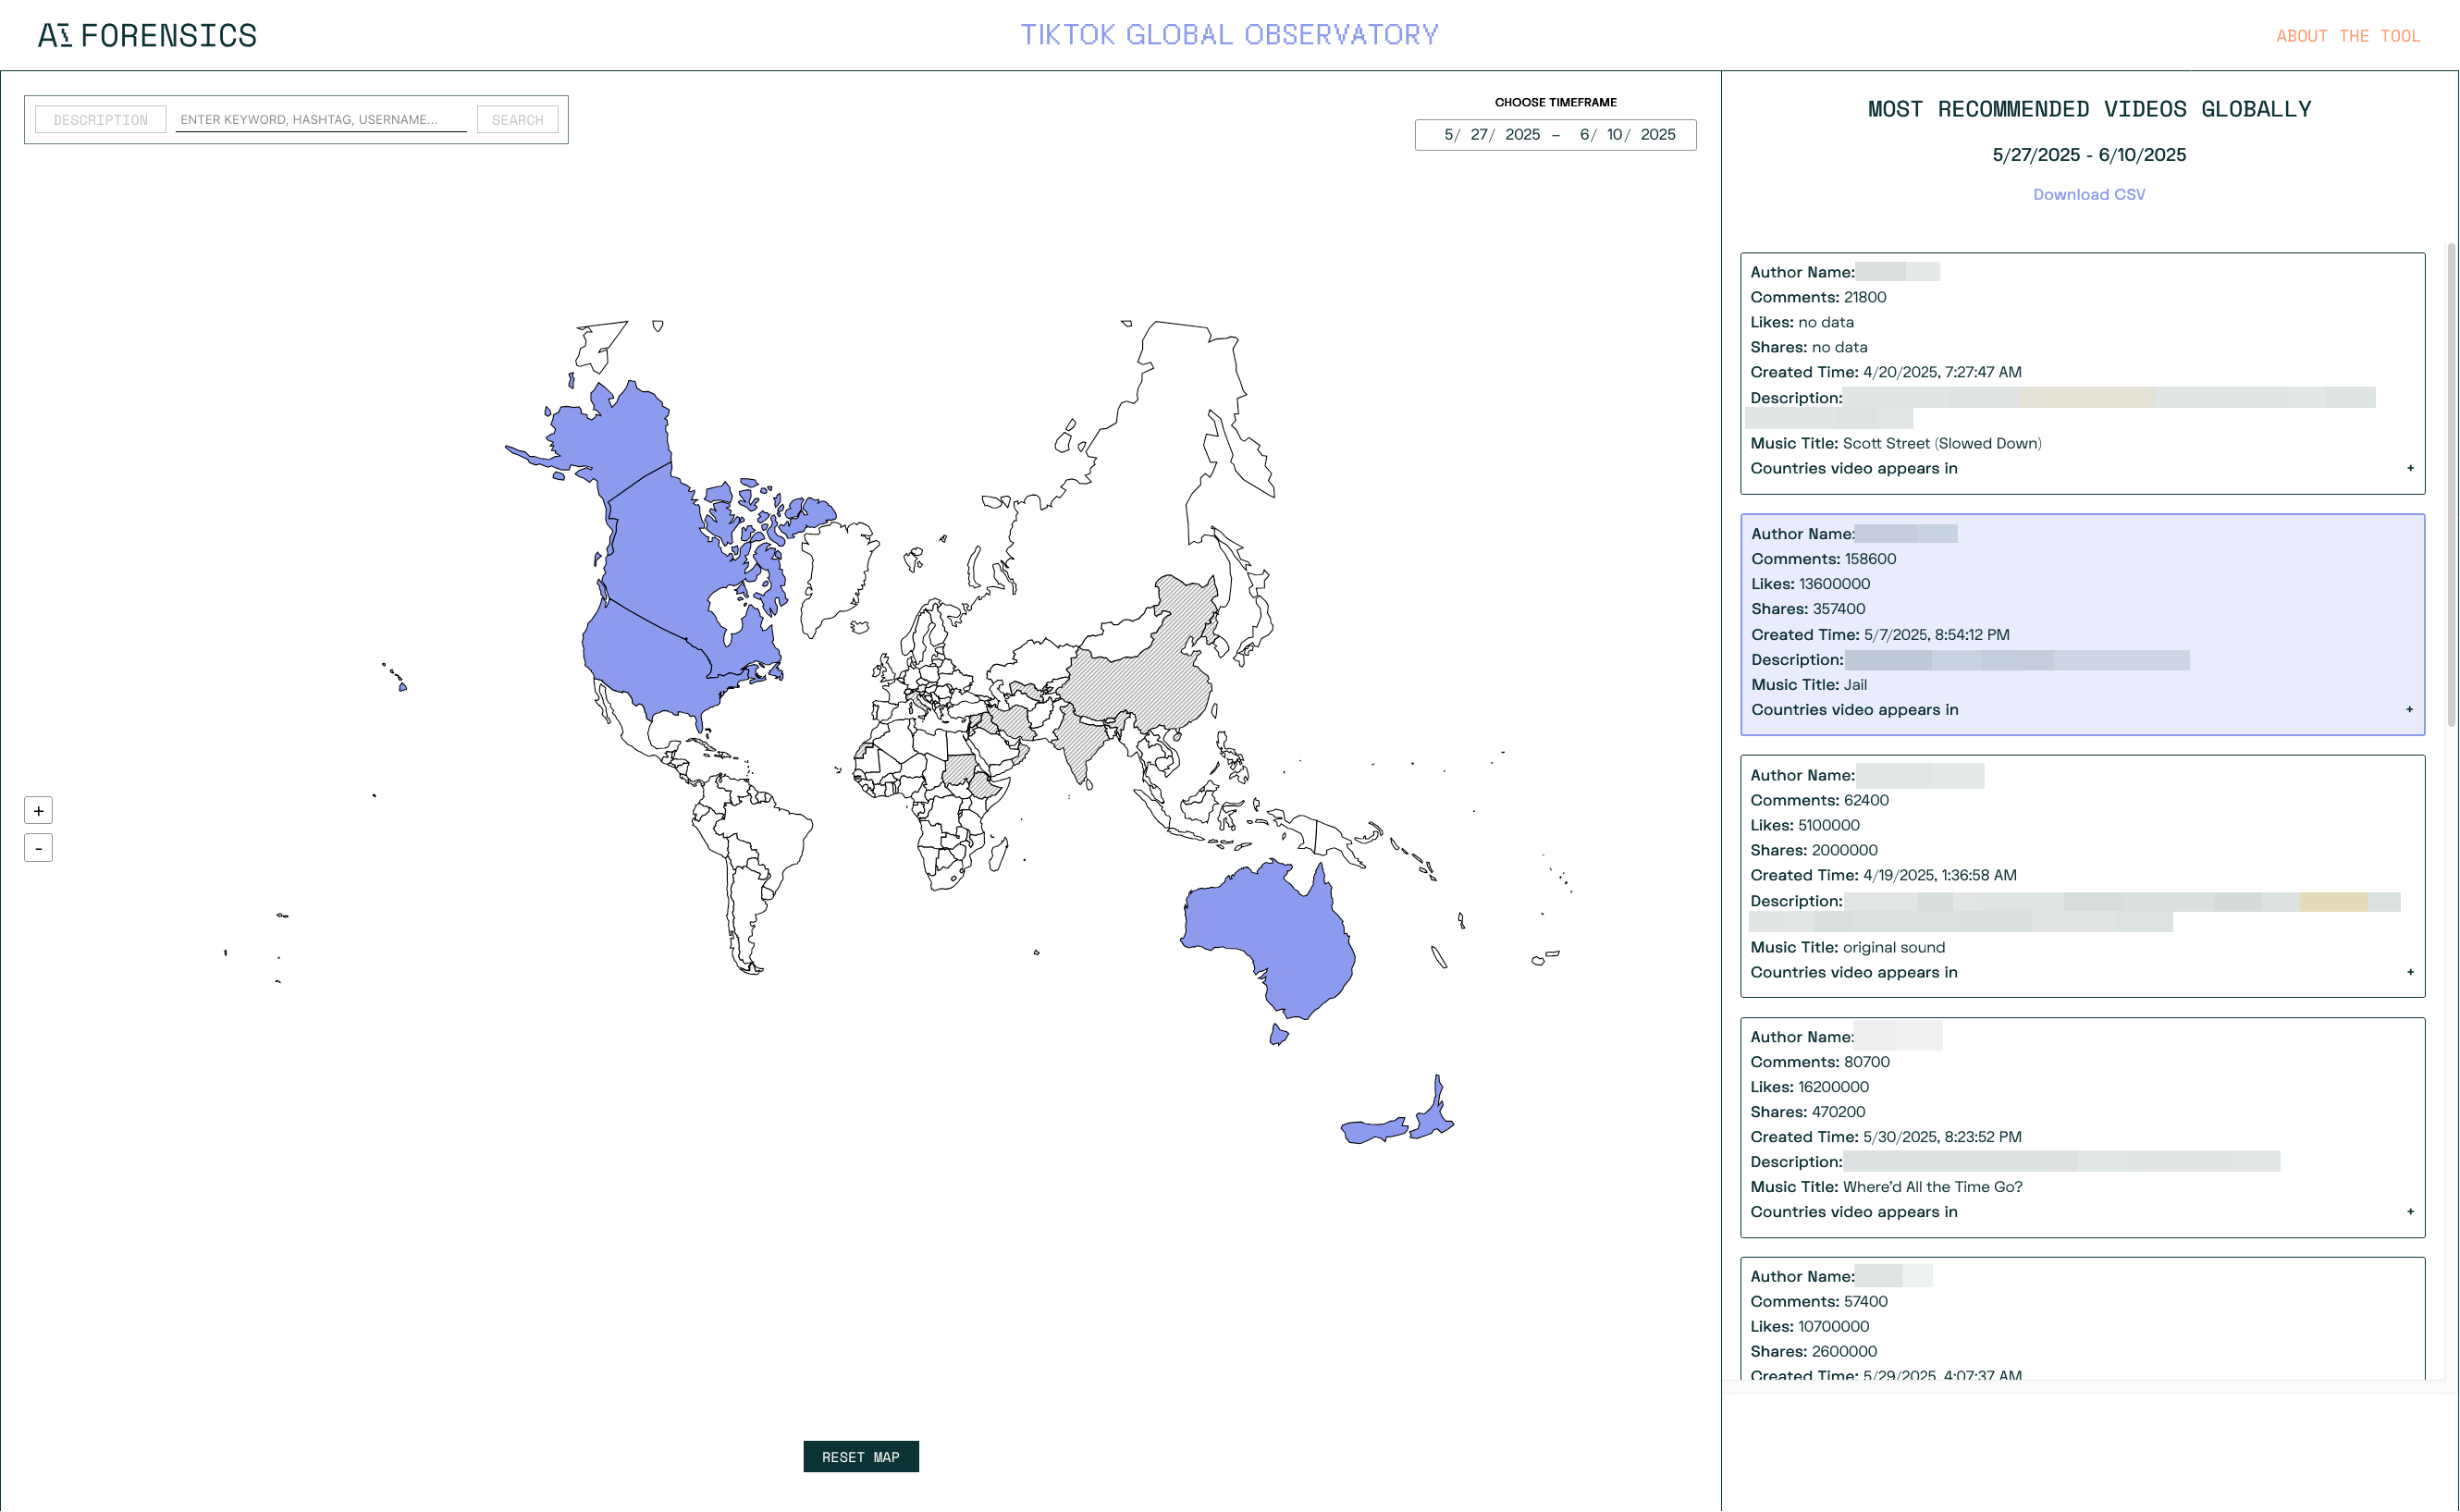2460x1512 pixels.
Task: Click the TikTok Global Observatory title
Action: [x=1229, y=35]
